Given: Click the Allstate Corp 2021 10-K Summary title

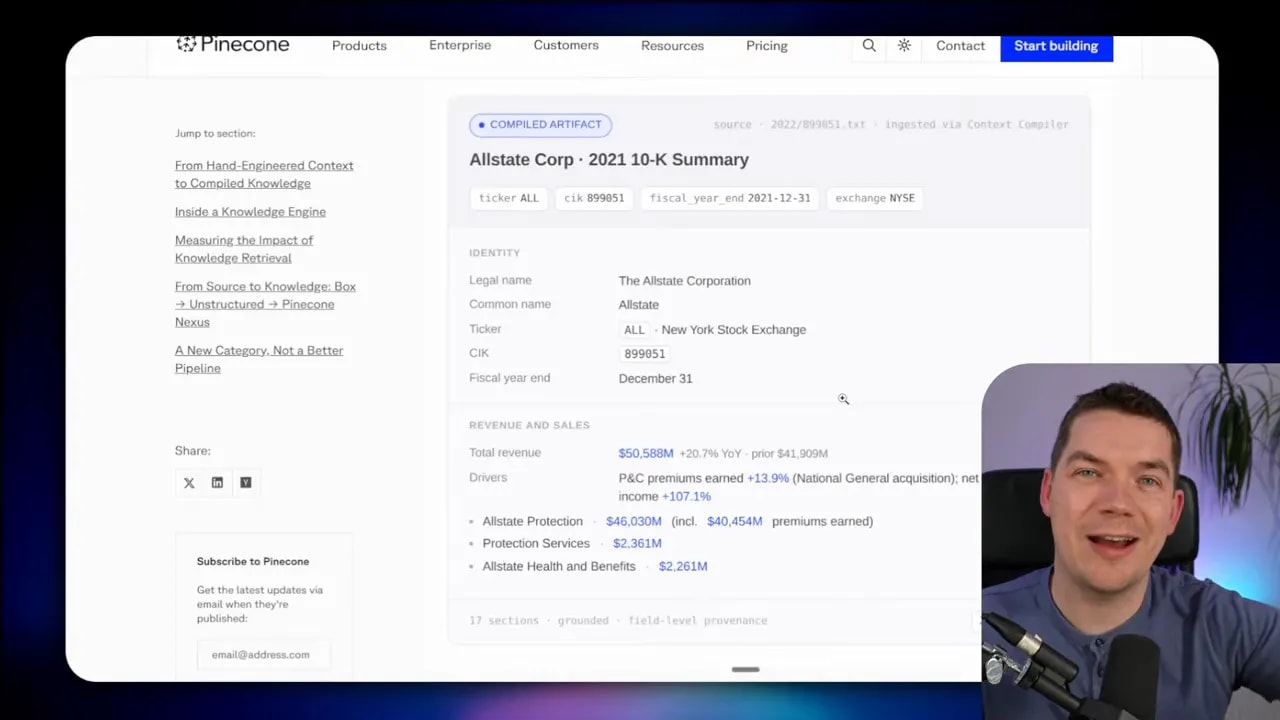Looking at the screenshot, I should tap(609, 160).
